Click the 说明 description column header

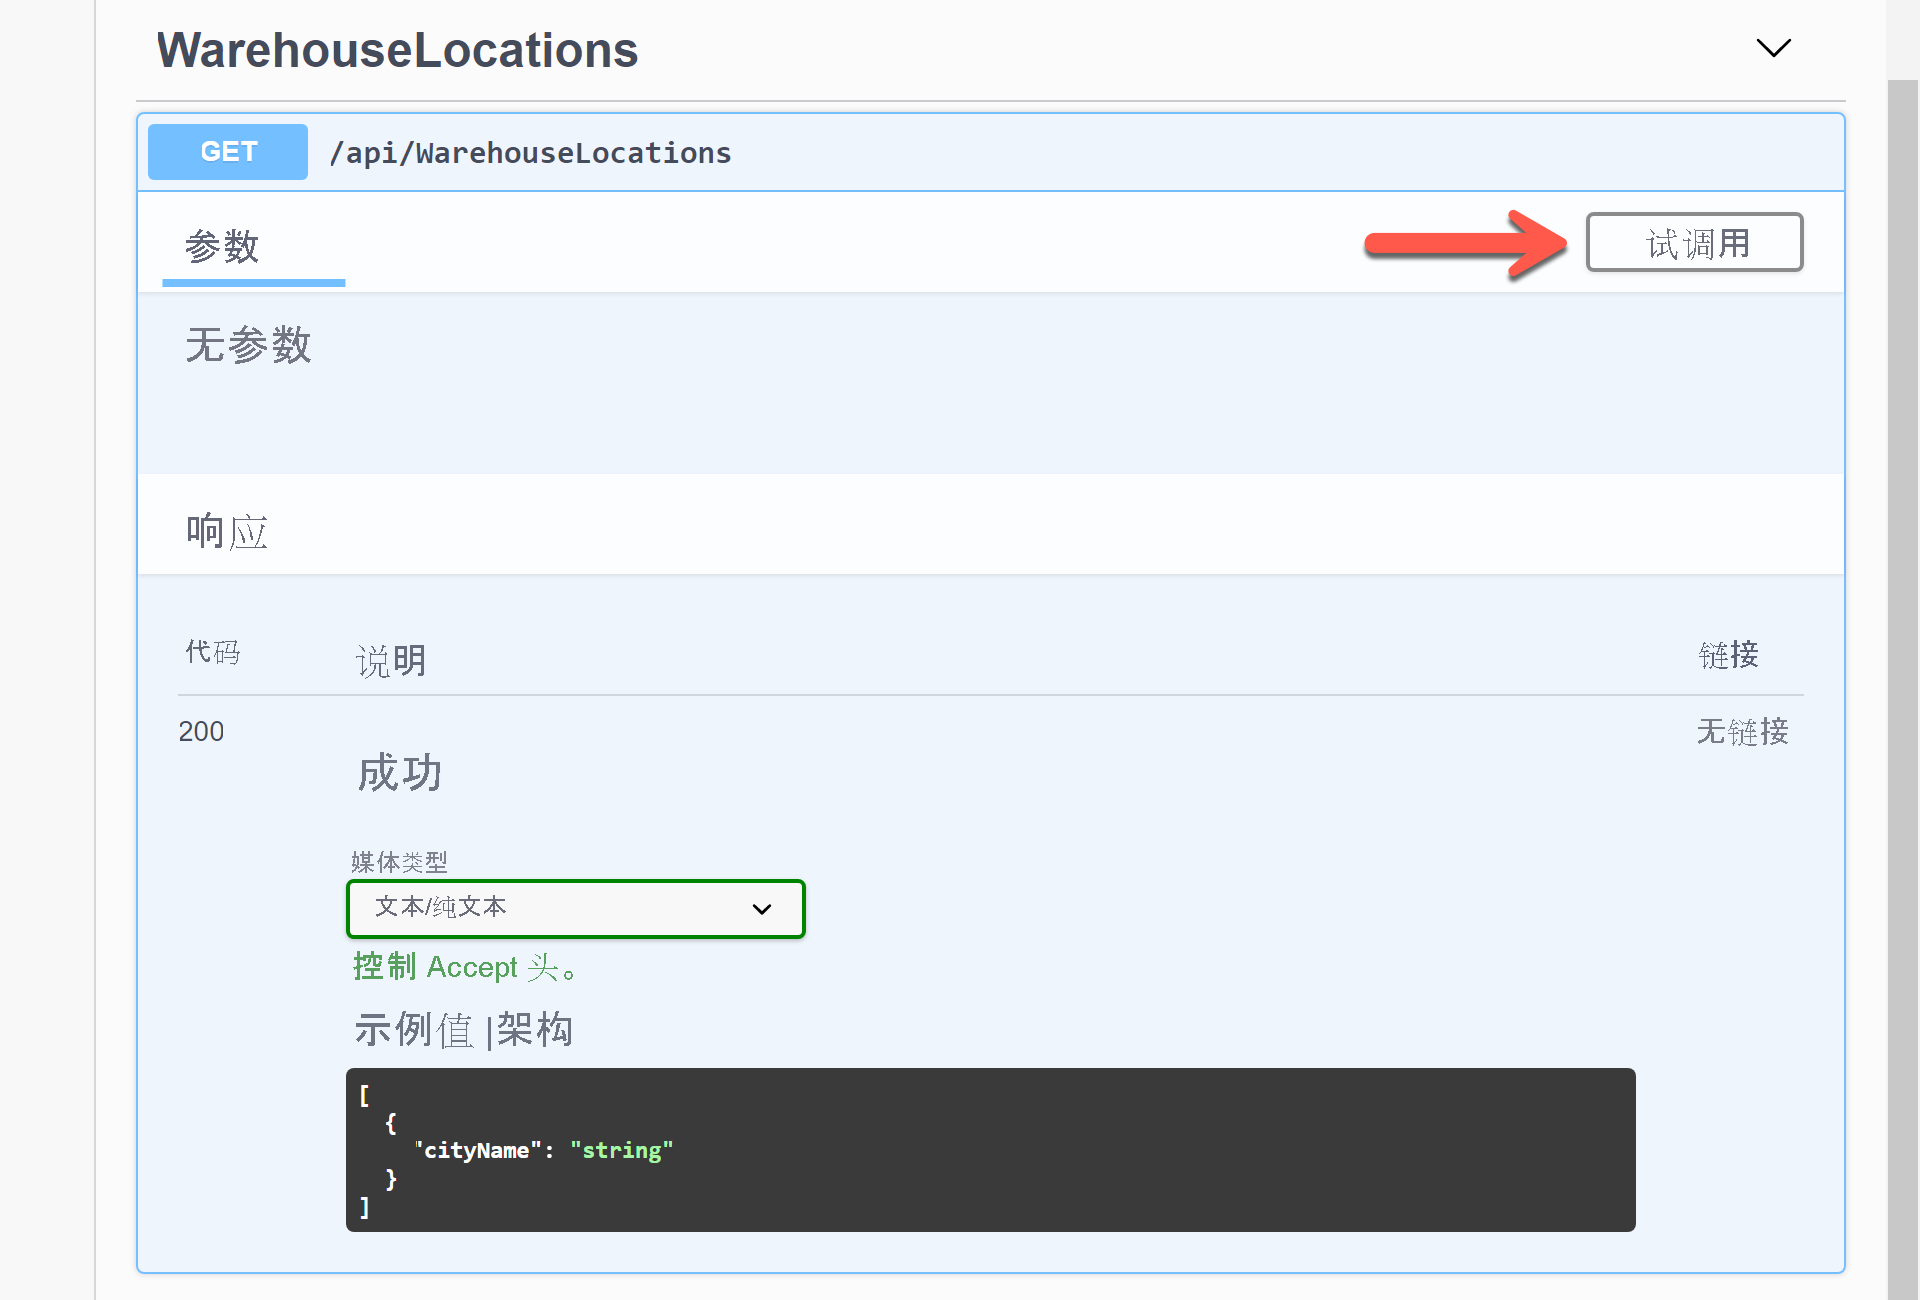coord(391,661)
